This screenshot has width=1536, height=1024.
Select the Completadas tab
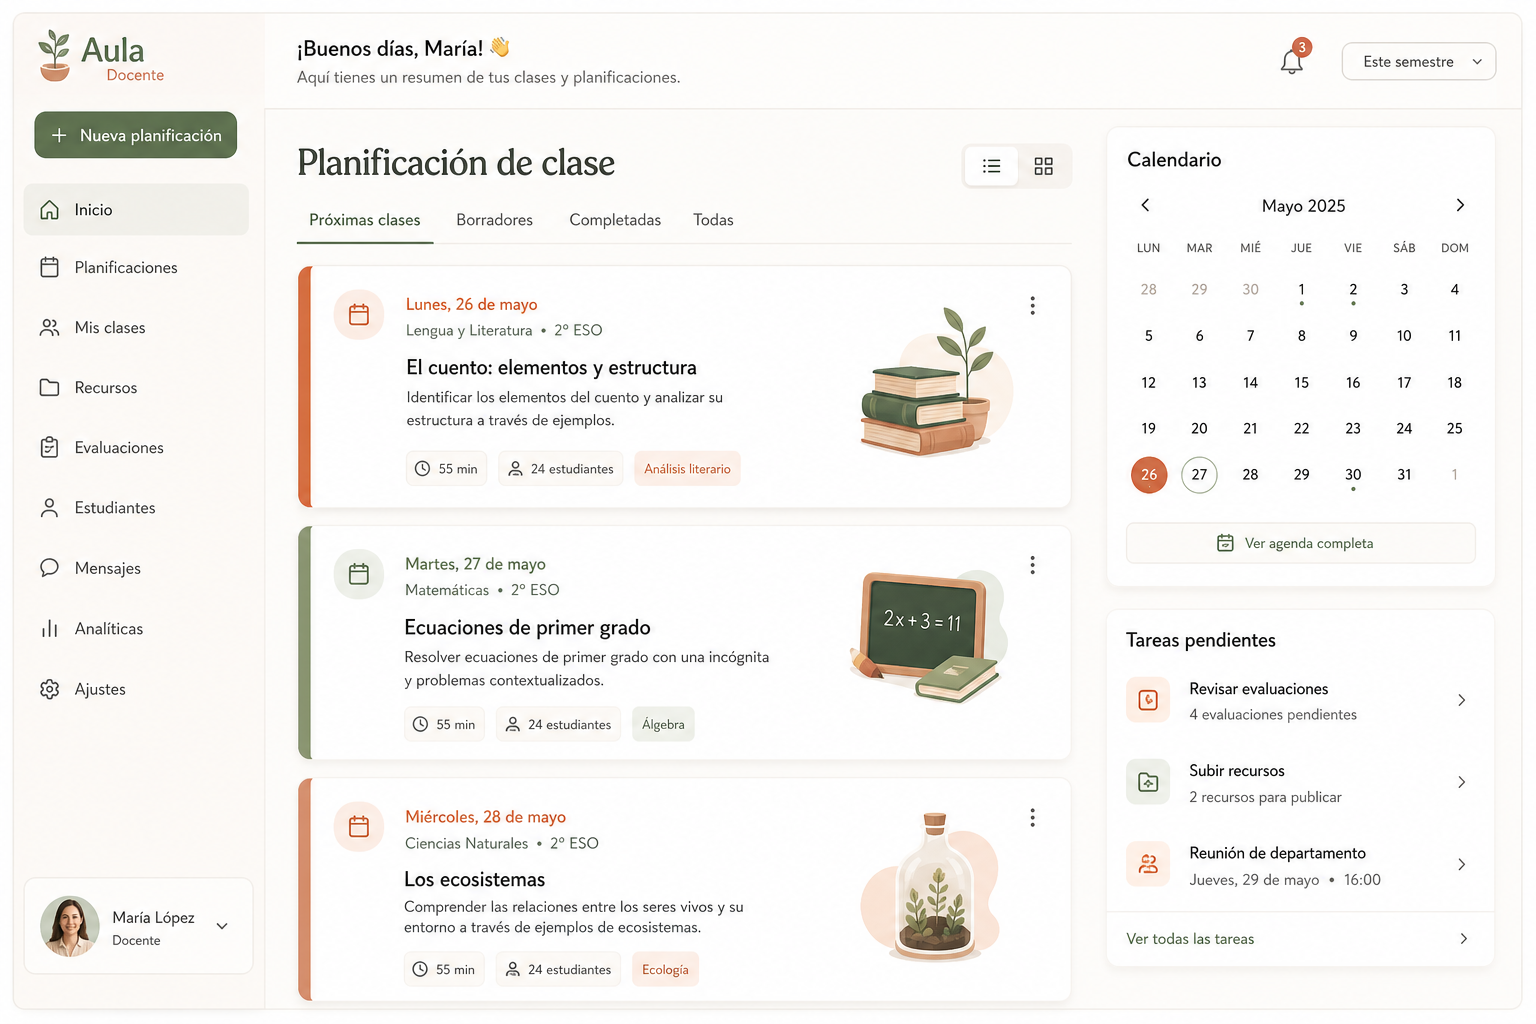(615, 220)
